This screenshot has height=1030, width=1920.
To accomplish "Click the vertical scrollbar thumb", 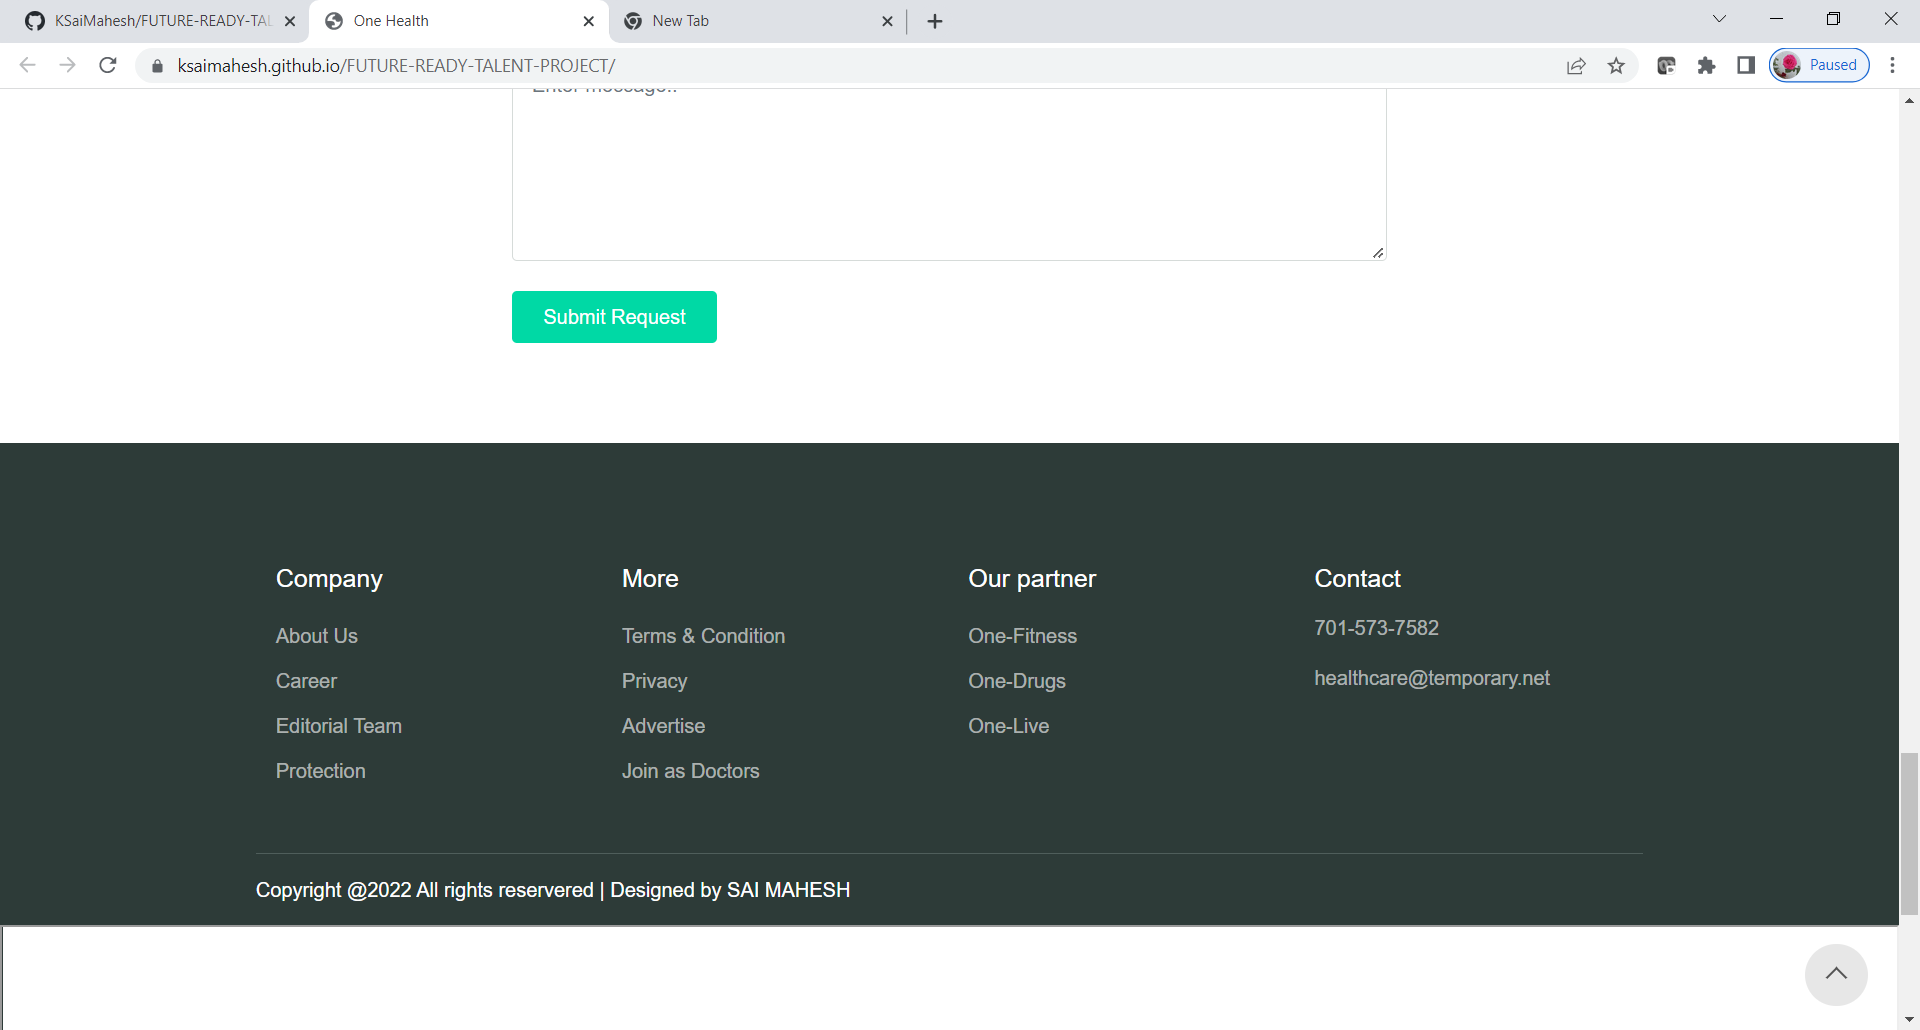I will (1909, 834).
